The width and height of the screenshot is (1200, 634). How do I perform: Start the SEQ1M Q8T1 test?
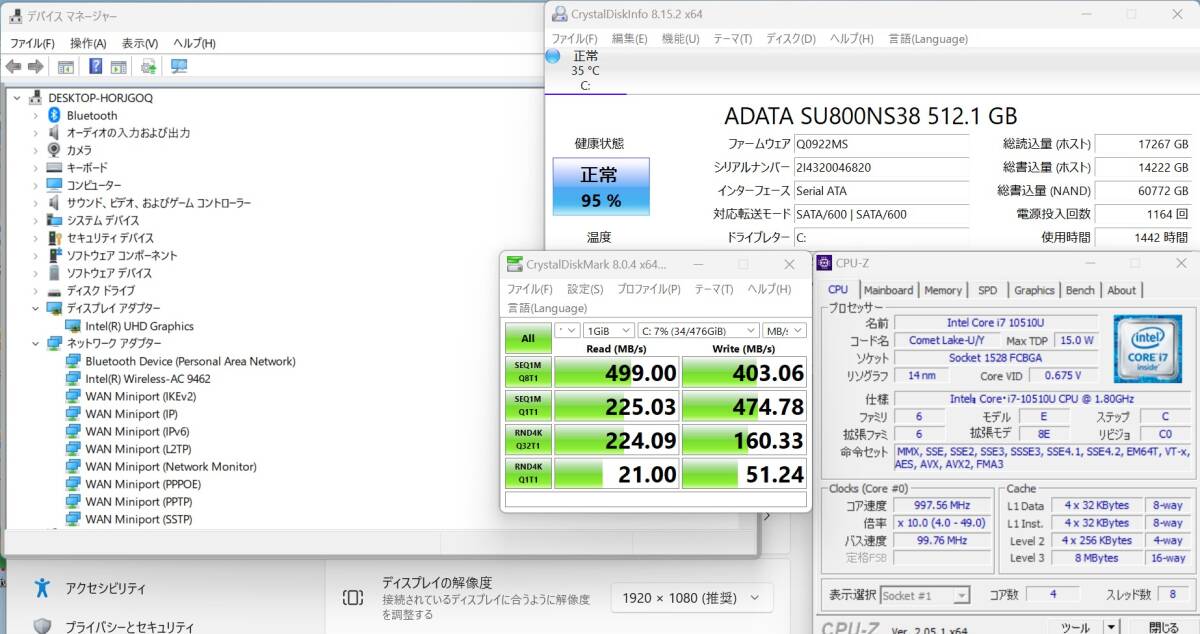tap(528, 372)
